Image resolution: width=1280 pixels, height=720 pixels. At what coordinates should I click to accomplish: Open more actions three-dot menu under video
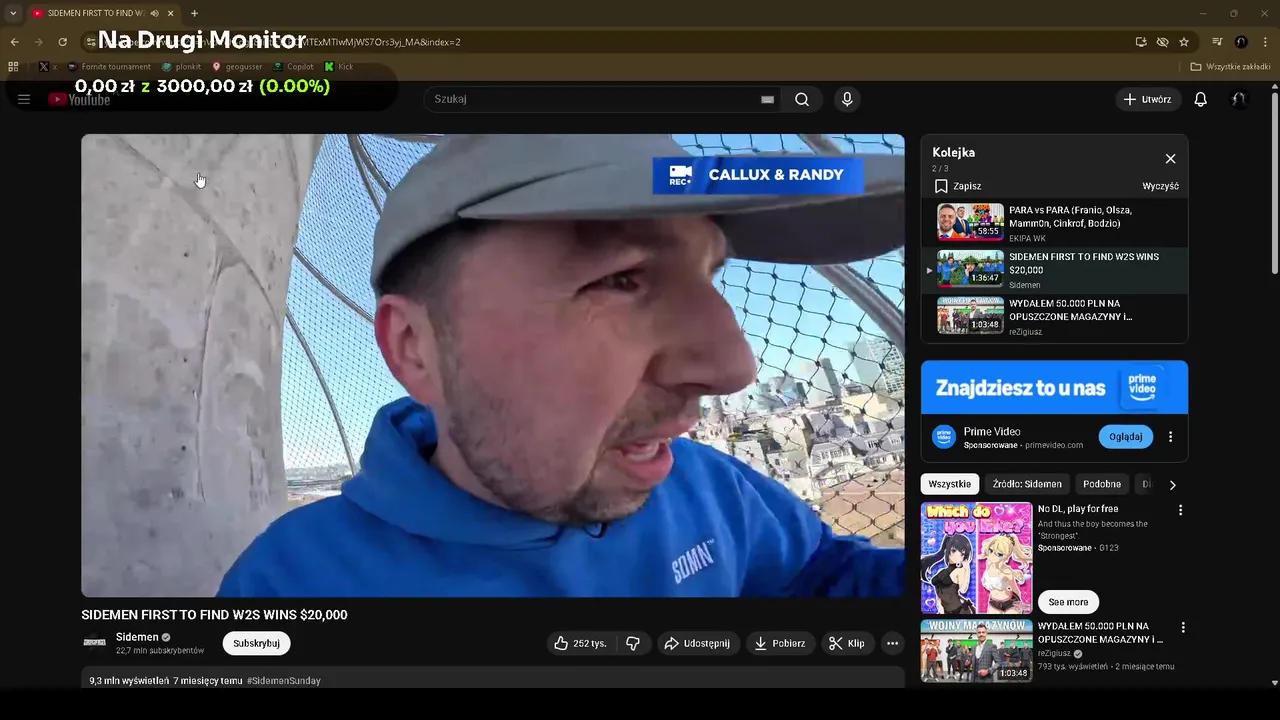pos(893,643)
